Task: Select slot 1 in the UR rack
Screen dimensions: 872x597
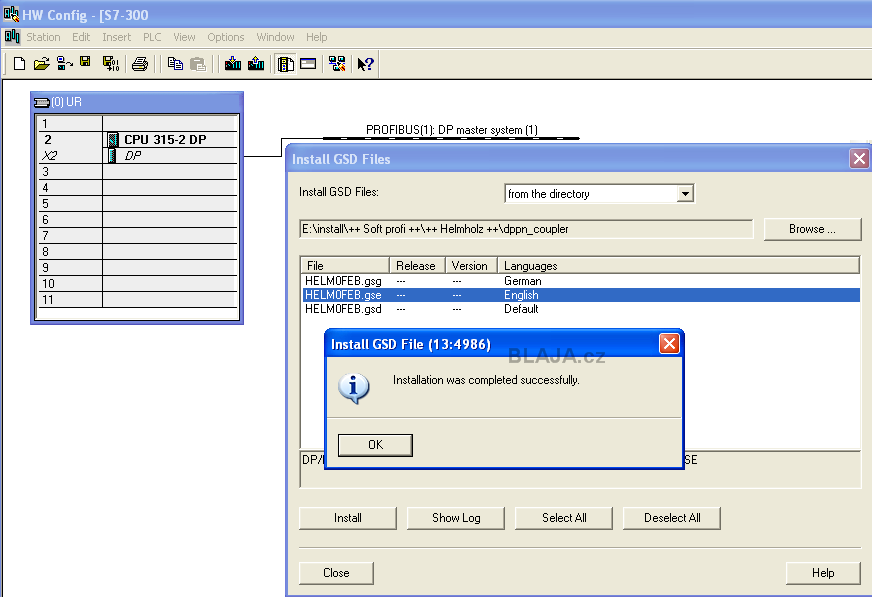Action: [x=137, y=123]
